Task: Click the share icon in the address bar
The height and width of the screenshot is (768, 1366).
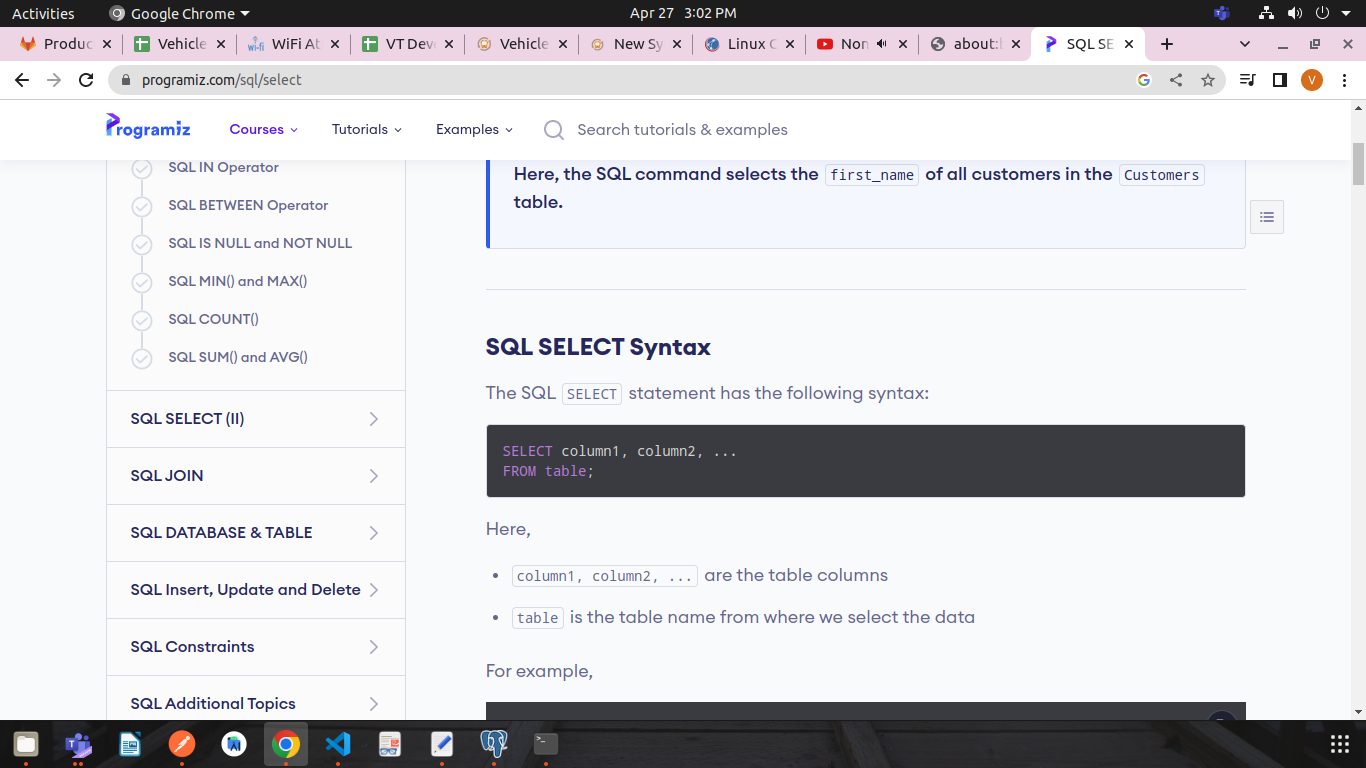Action: tap(1176, 80)
